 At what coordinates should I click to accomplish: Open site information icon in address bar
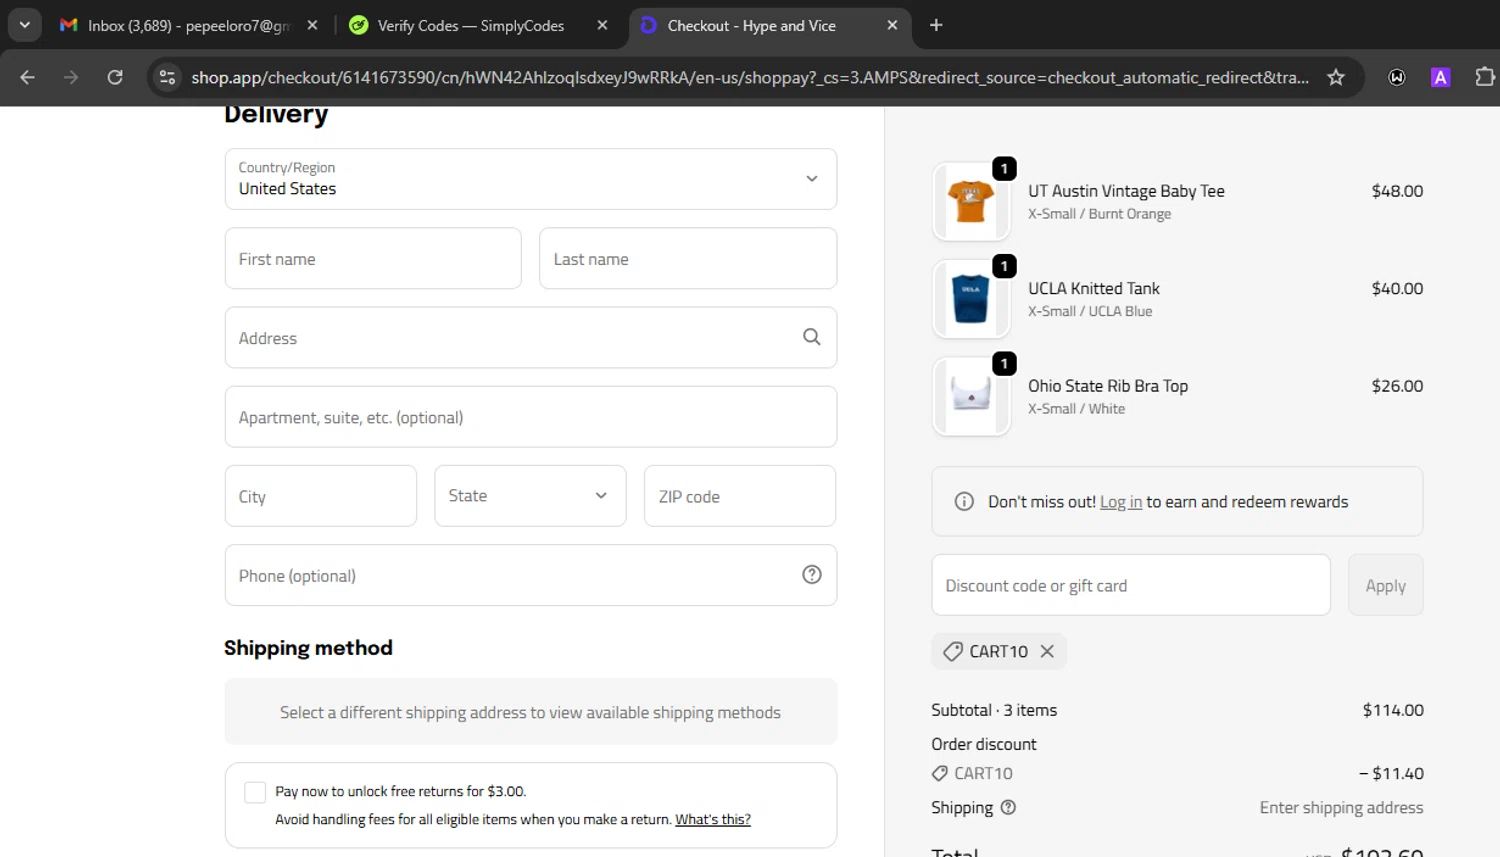click(x=167, y=77)
